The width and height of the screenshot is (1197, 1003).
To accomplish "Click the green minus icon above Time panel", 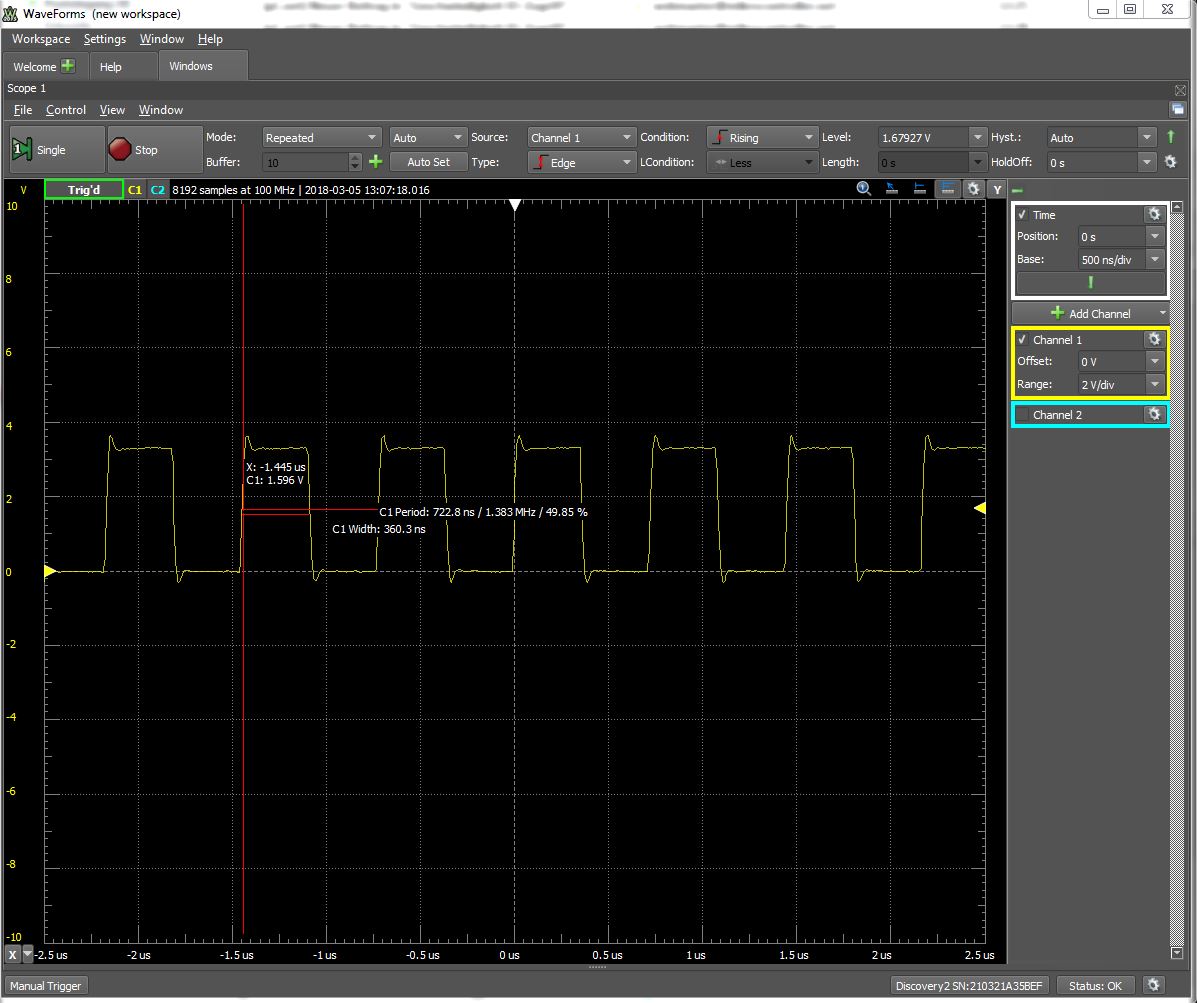I will [x=1018, y=190].
